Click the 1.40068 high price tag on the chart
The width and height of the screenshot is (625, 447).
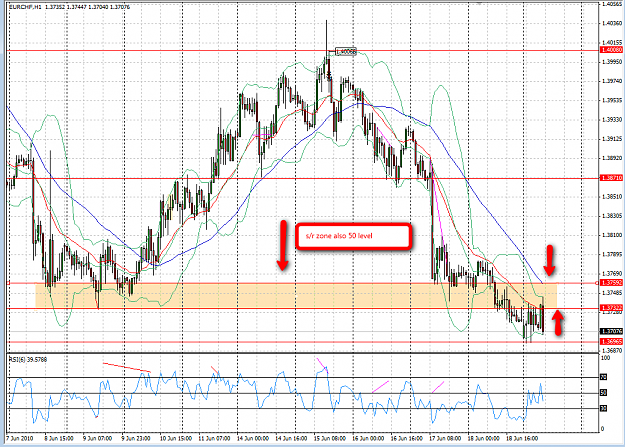[346, 51]
